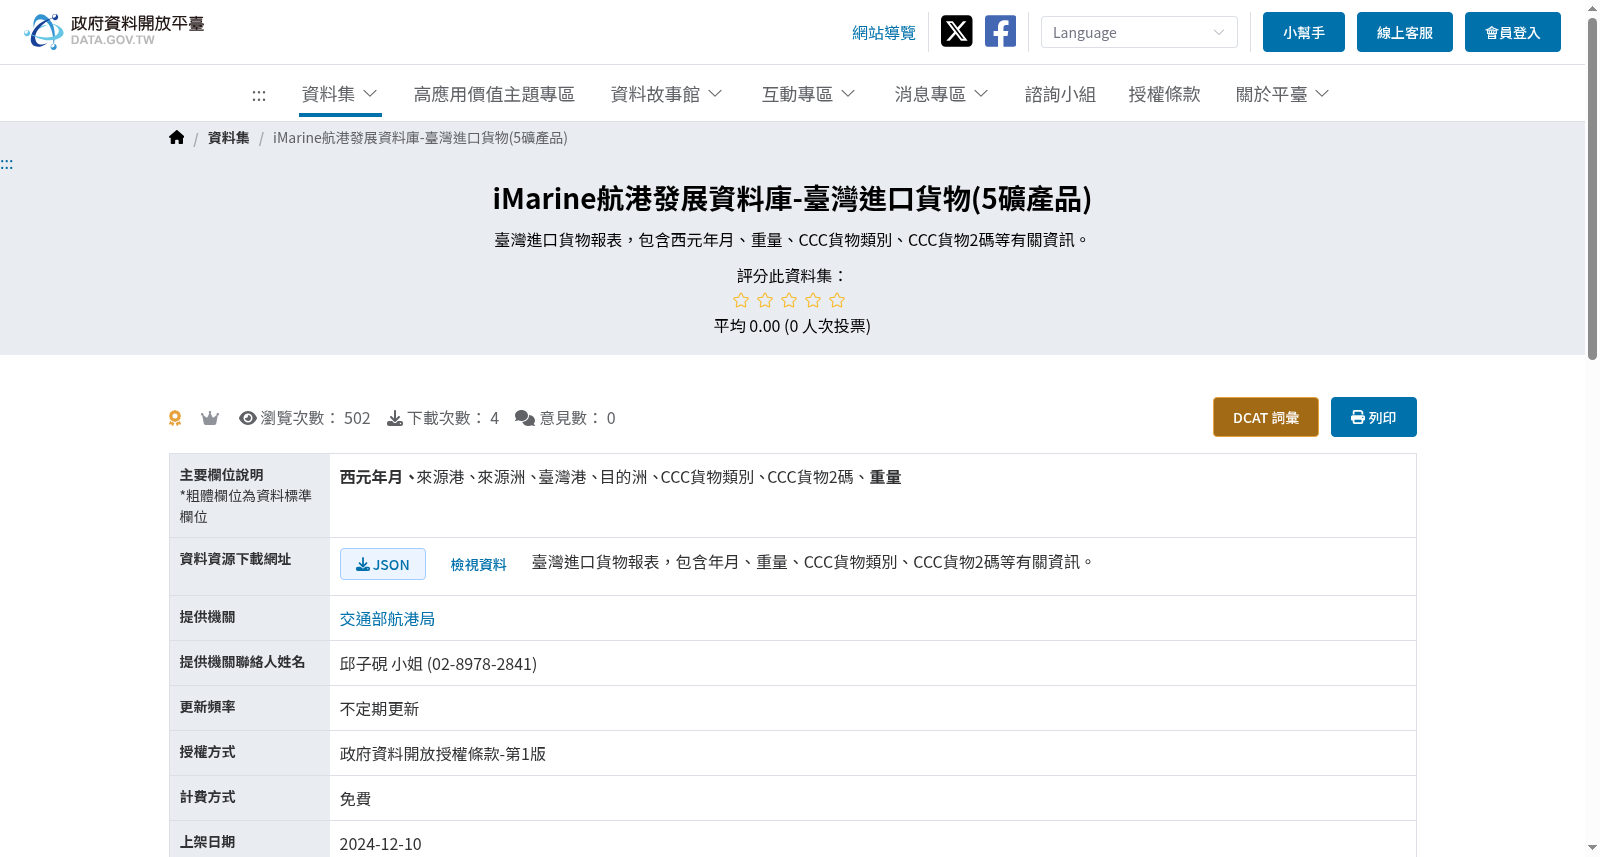The image size is (1600, 857).
Task: Click the scrollbar up arrow
Action: [1592, 8]
